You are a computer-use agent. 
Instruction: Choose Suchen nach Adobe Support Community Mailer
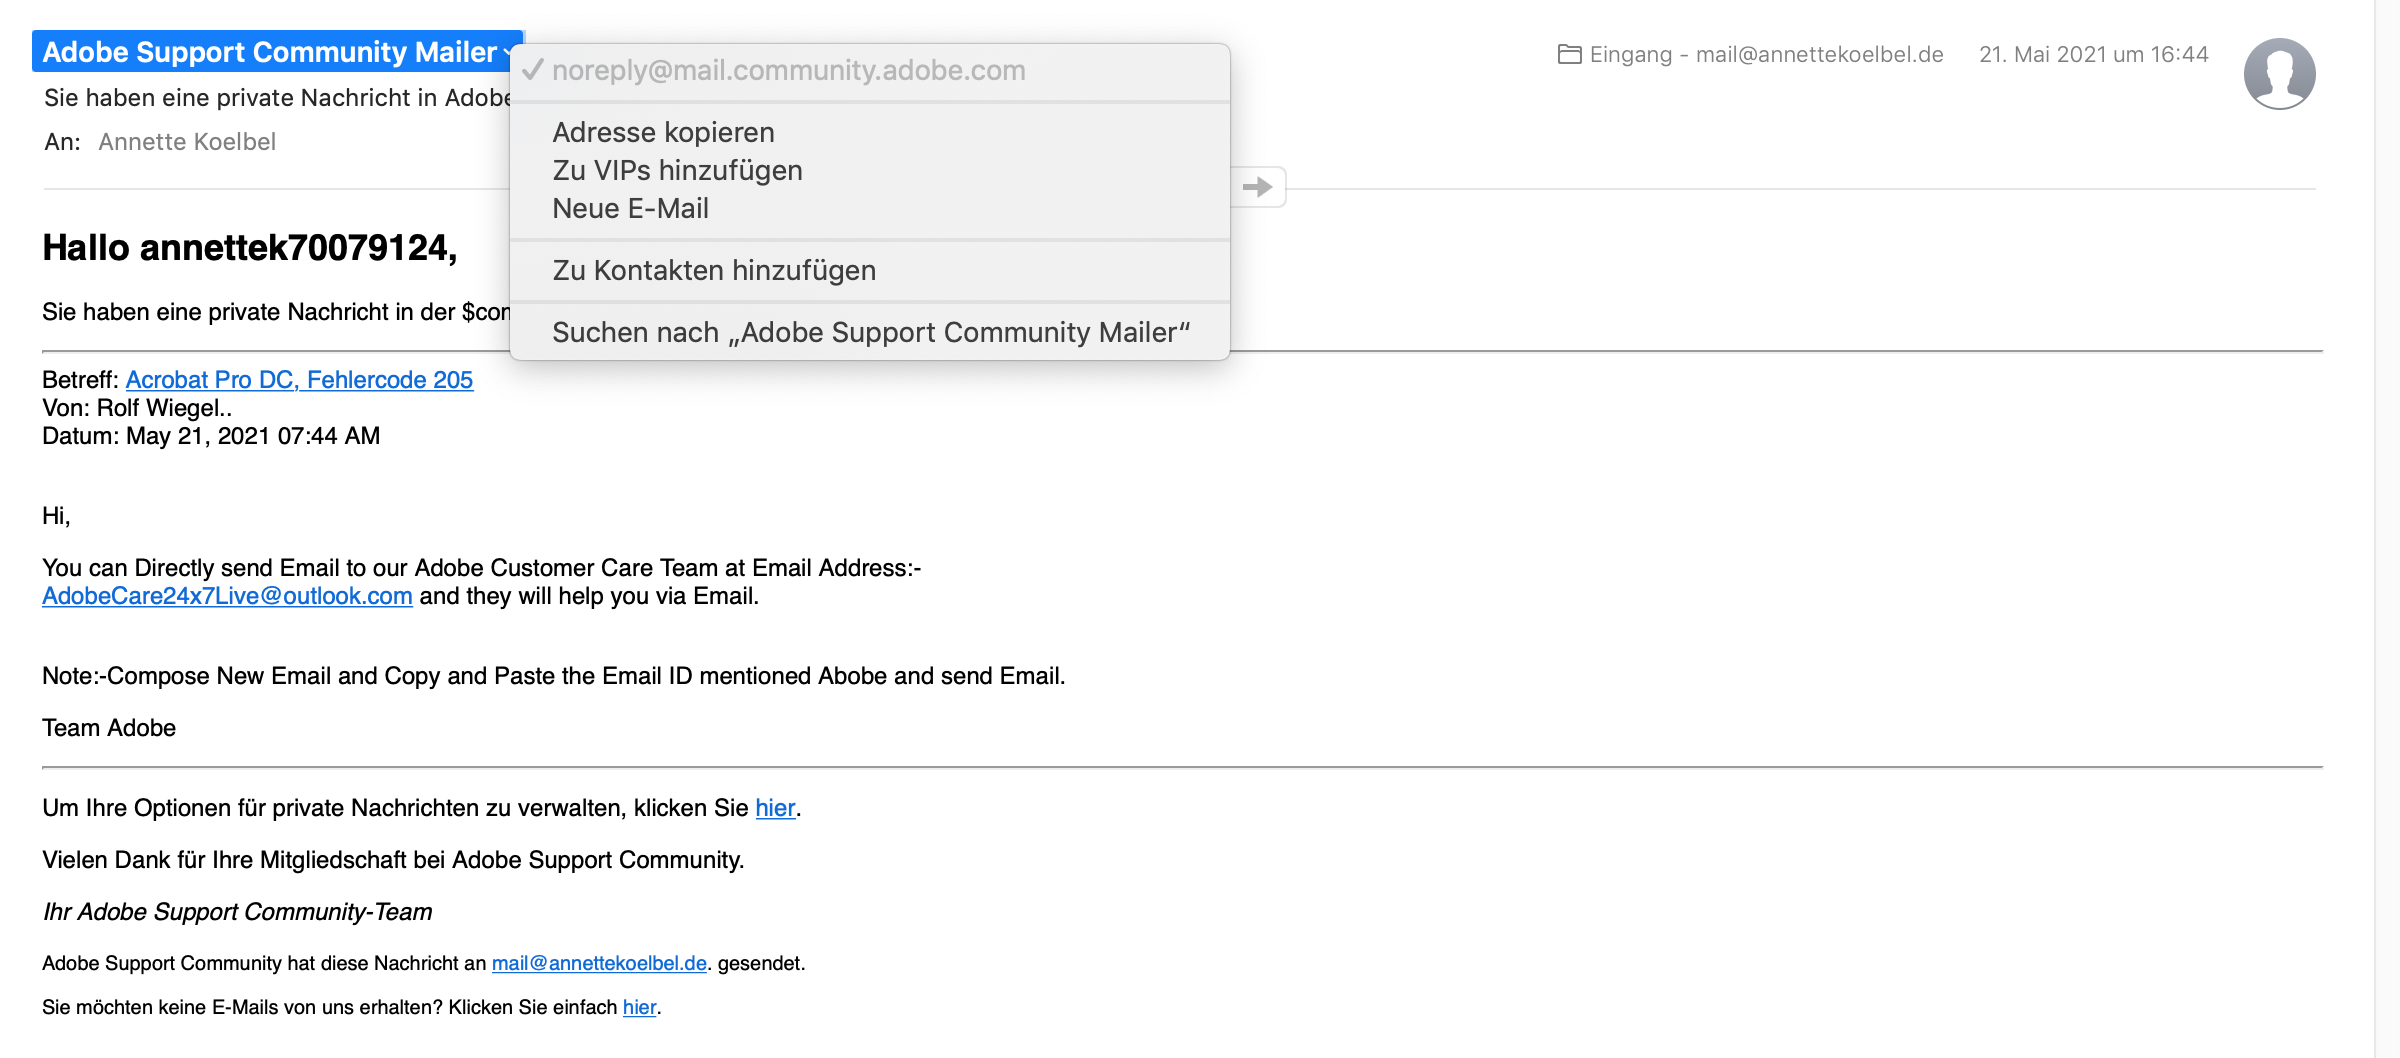(x=869, y=332)
